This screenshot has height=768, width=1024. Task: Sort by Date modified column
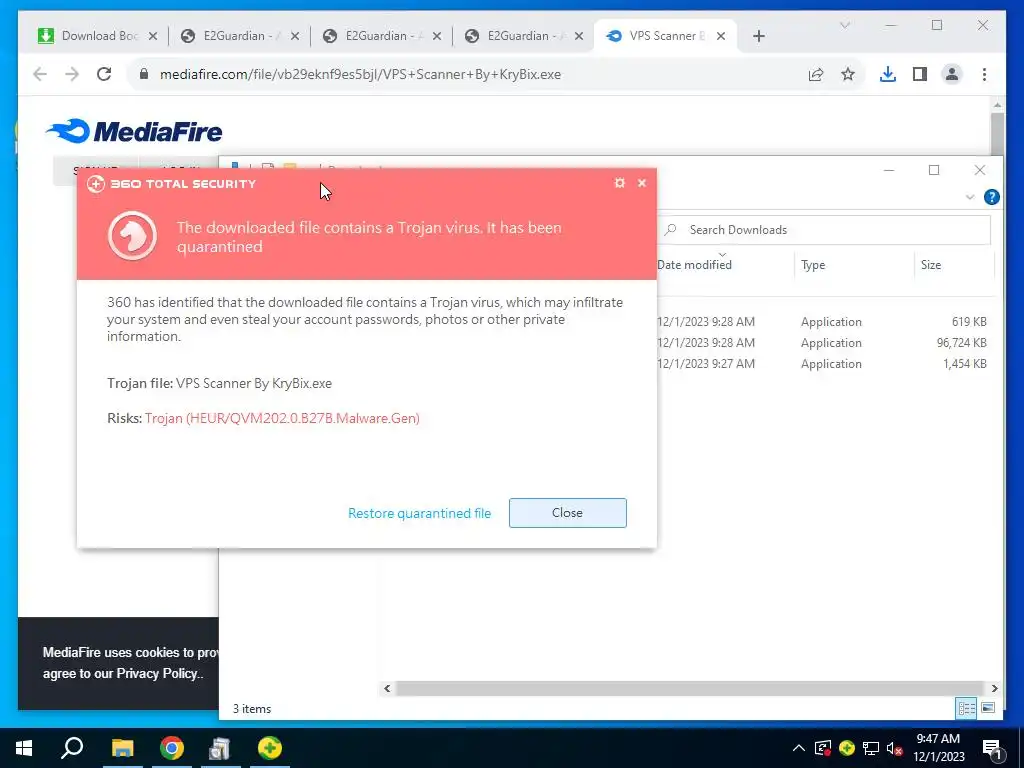(x=694, y=264)
